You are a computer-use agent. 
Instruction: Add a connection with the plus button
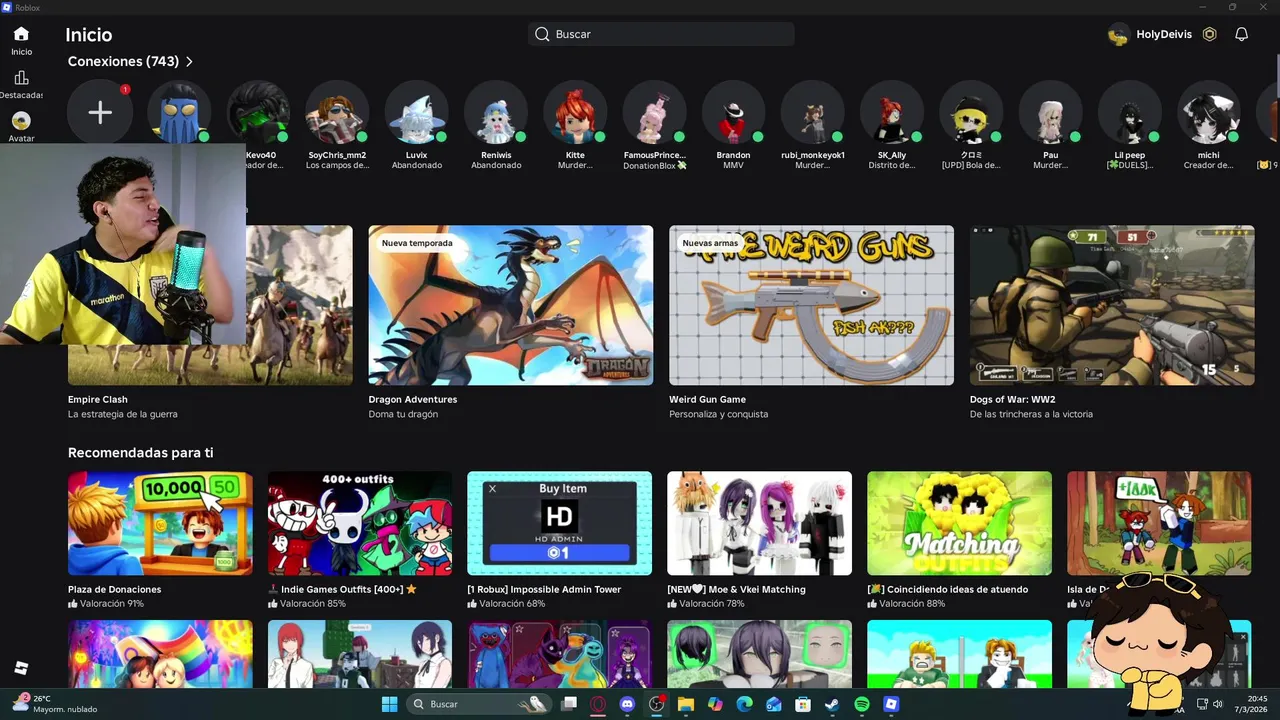click(100, 113)
